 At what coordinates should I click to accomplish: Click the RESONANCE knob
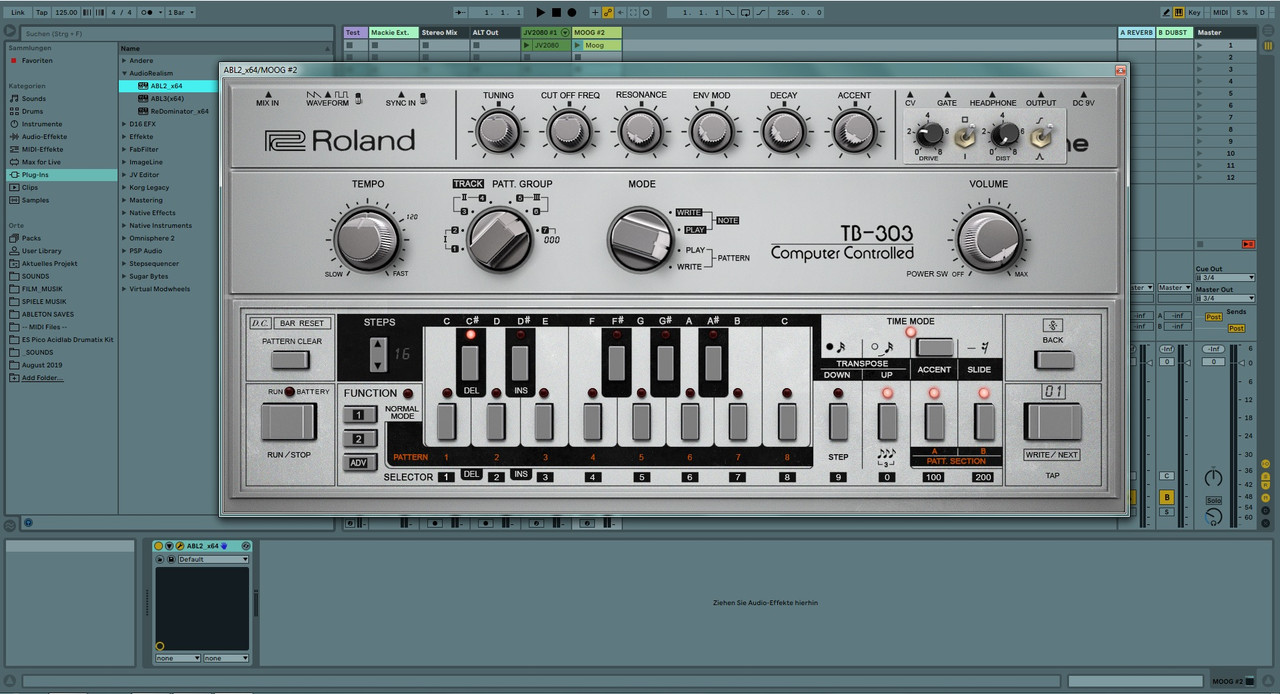(641, 131)
